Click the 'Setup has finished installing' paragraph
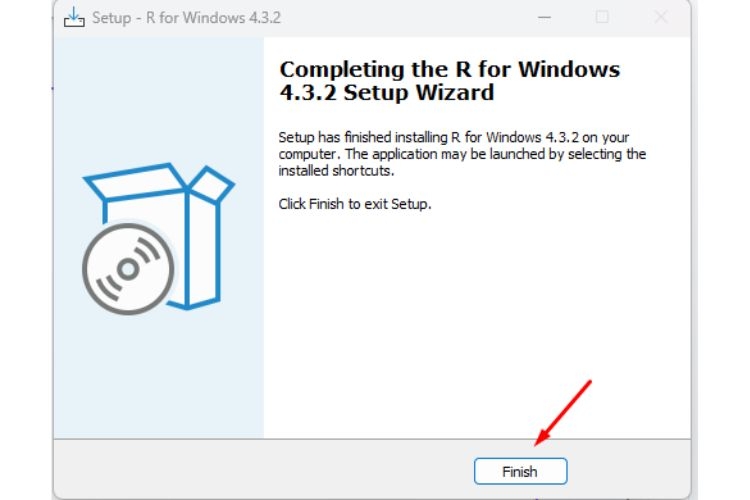This screenshot has height=500, width=750. 462,154
